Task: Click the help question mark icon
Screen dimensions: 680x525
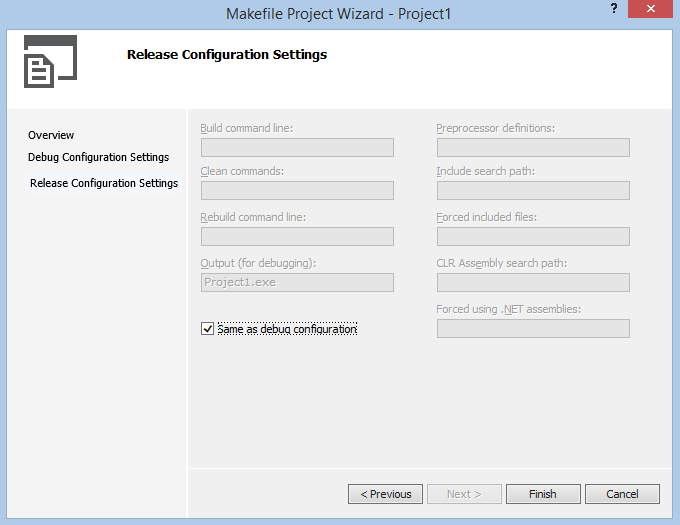Action: [614, 8]
